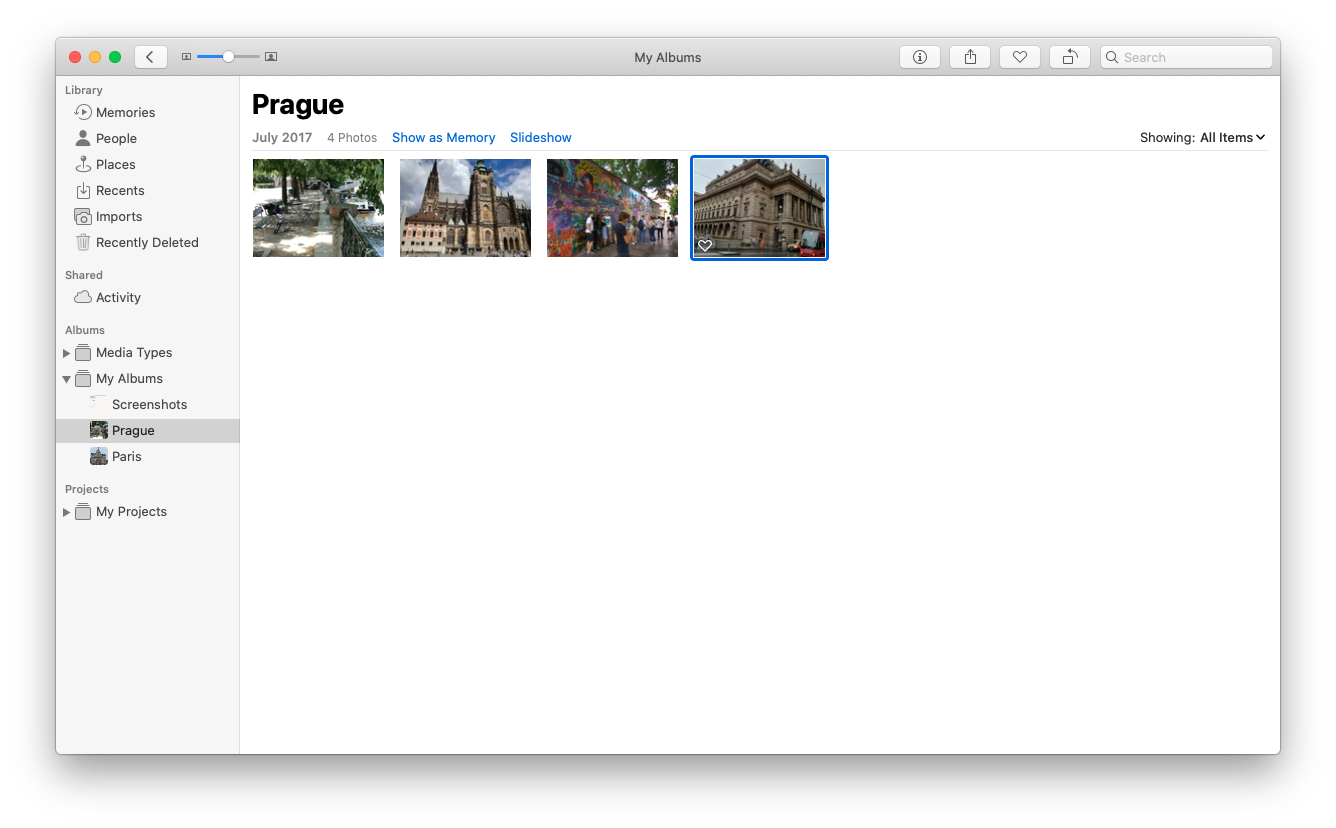Screen dimensions: 1336x828
Task: Toggle Favorite heart button in toolbar
Action: 1019,57
